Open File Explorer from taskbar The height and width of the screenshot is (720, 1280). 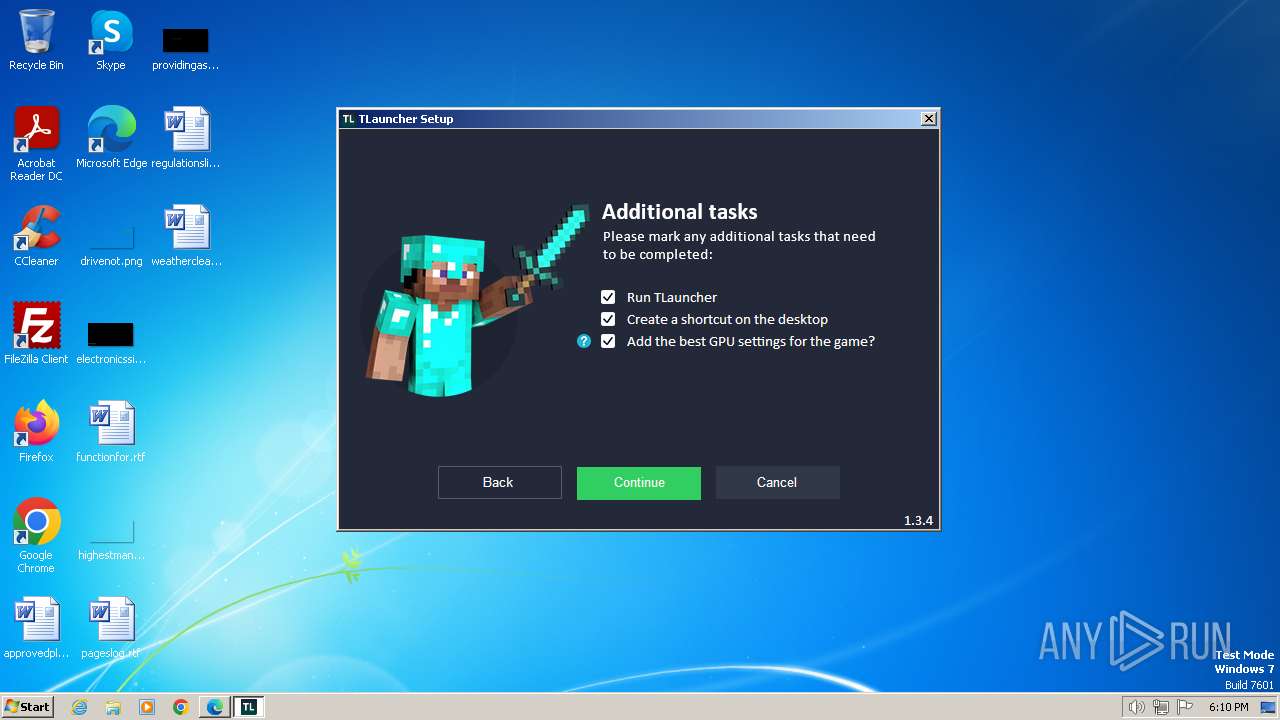113,707
